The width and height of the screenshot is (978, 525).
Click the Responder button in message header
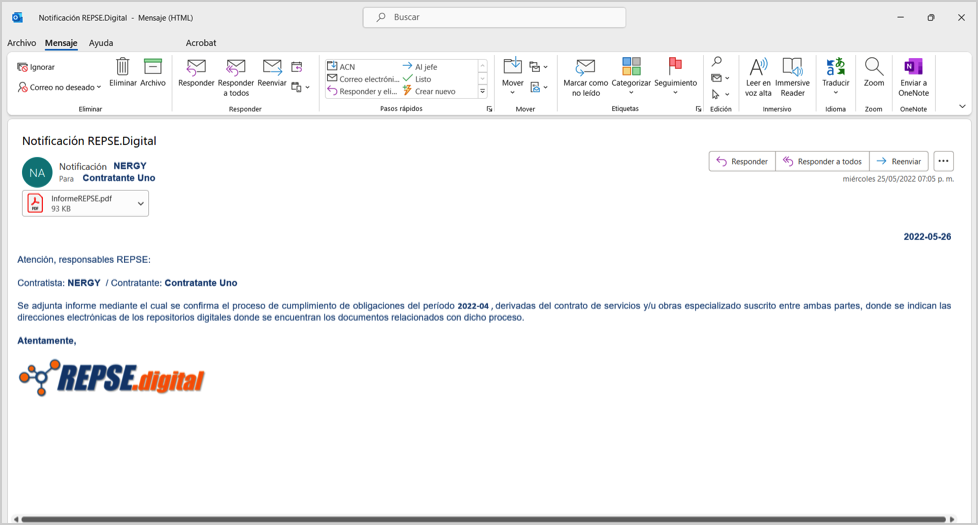[x=742, y=161]
